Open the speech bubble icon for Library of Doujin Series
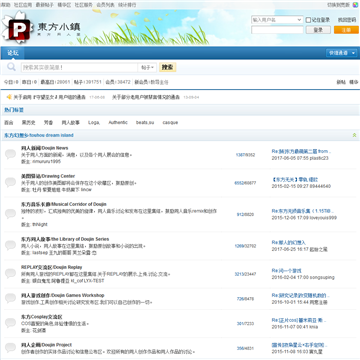 point(10,245)
